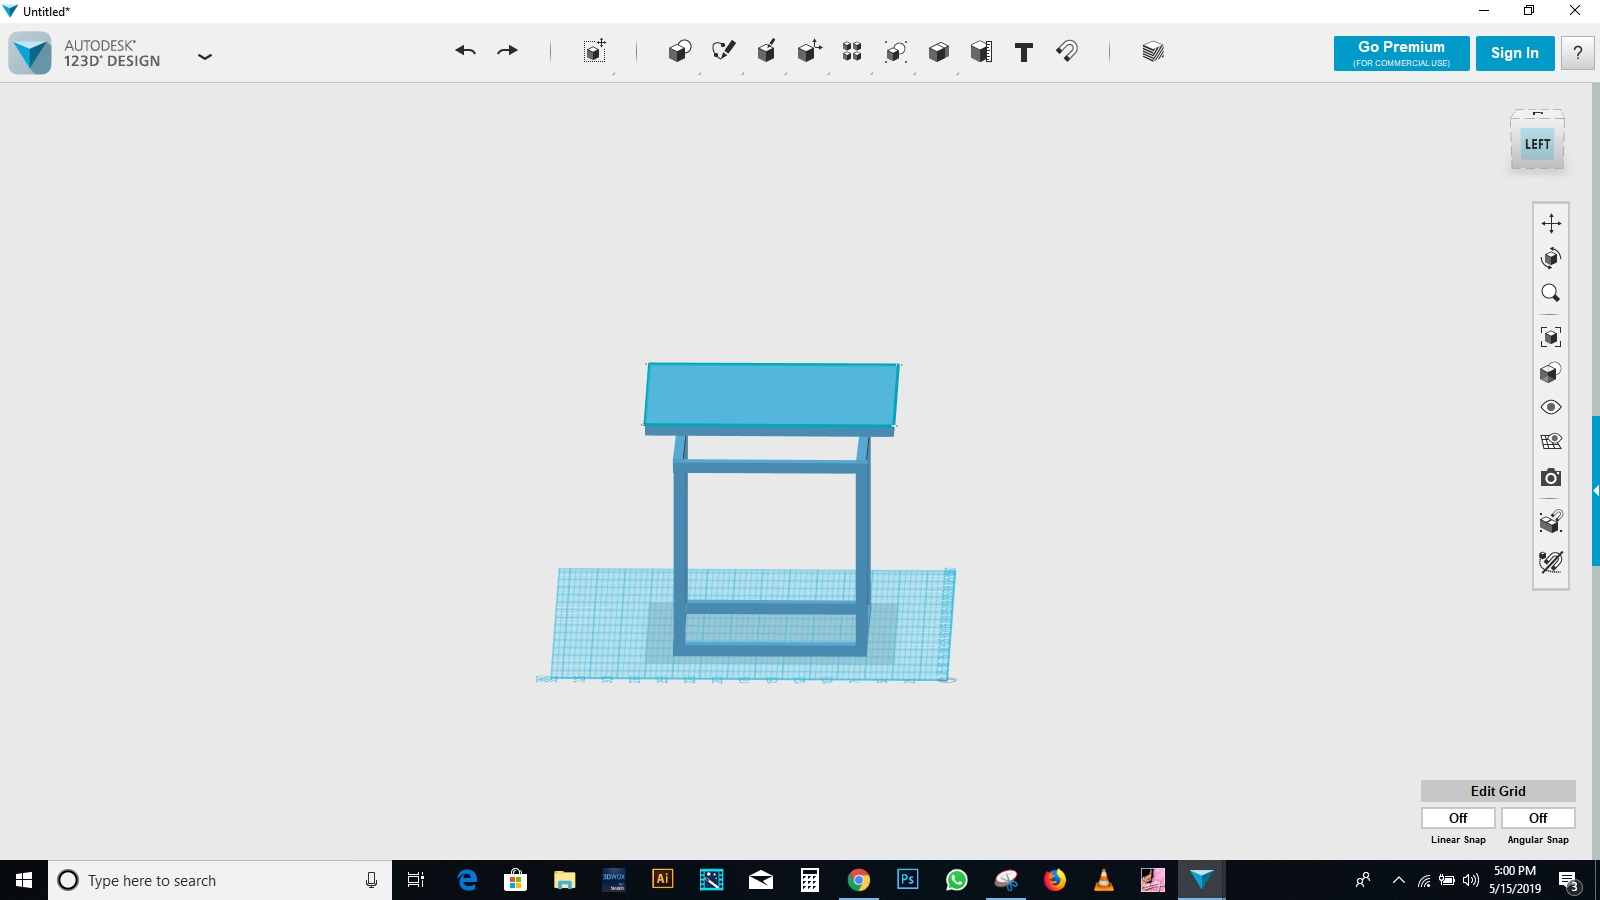Click the Autodesk 123D Design logo
Viewport: 1600px width, 900px height.
[30, 53]
